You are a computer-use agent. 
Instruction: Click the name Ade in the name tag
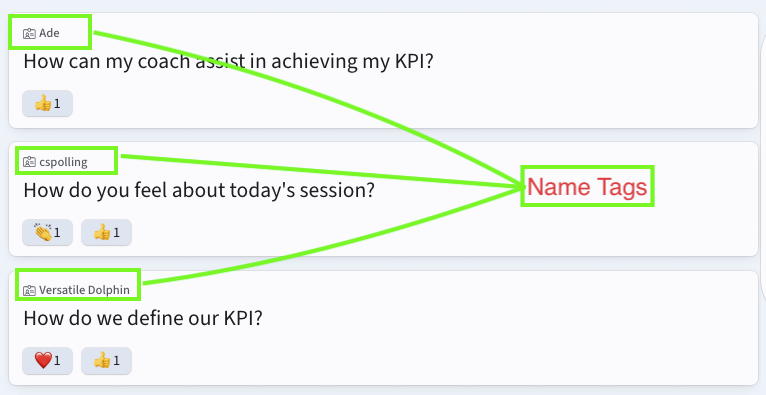tap(49, 33)
